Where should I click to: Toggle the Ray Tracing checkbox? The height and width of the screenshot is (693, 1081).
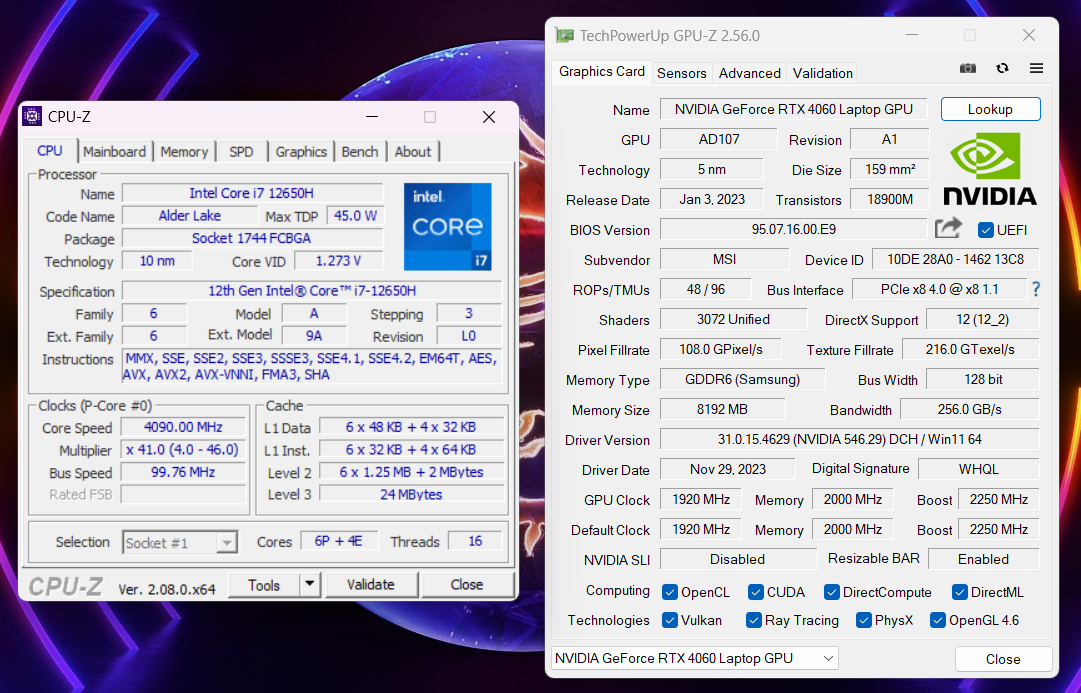point(754,620)
